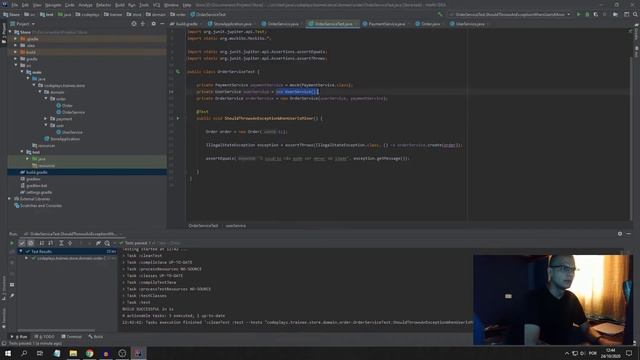Click Collapse All icon in Run toolbar
640x360 pixels.
[70, 243]
